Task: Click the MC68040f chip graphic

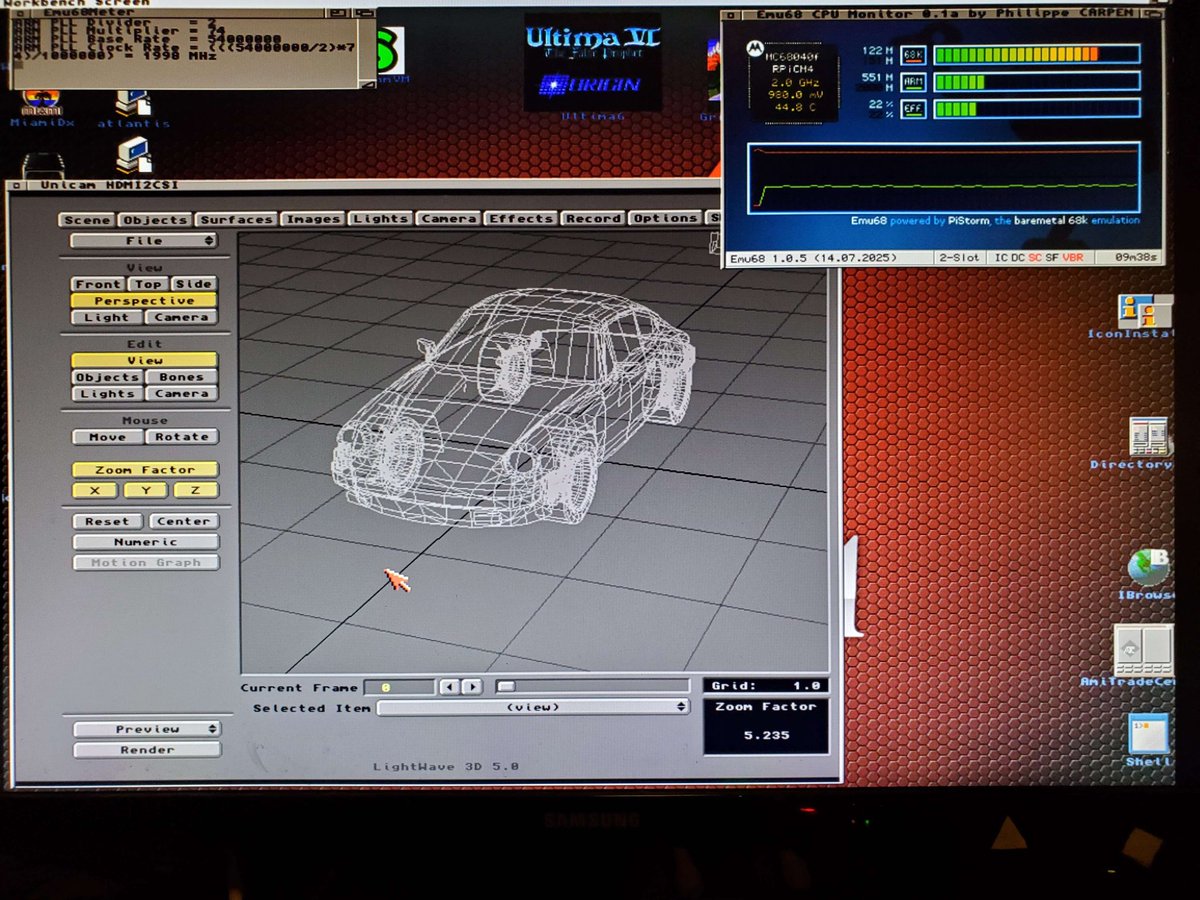Action: point(794,83)
